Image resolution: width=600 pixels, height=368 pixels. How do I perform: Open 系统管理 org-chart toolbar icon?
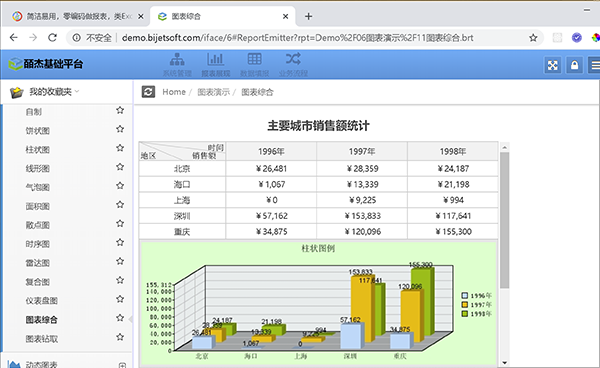177,60
